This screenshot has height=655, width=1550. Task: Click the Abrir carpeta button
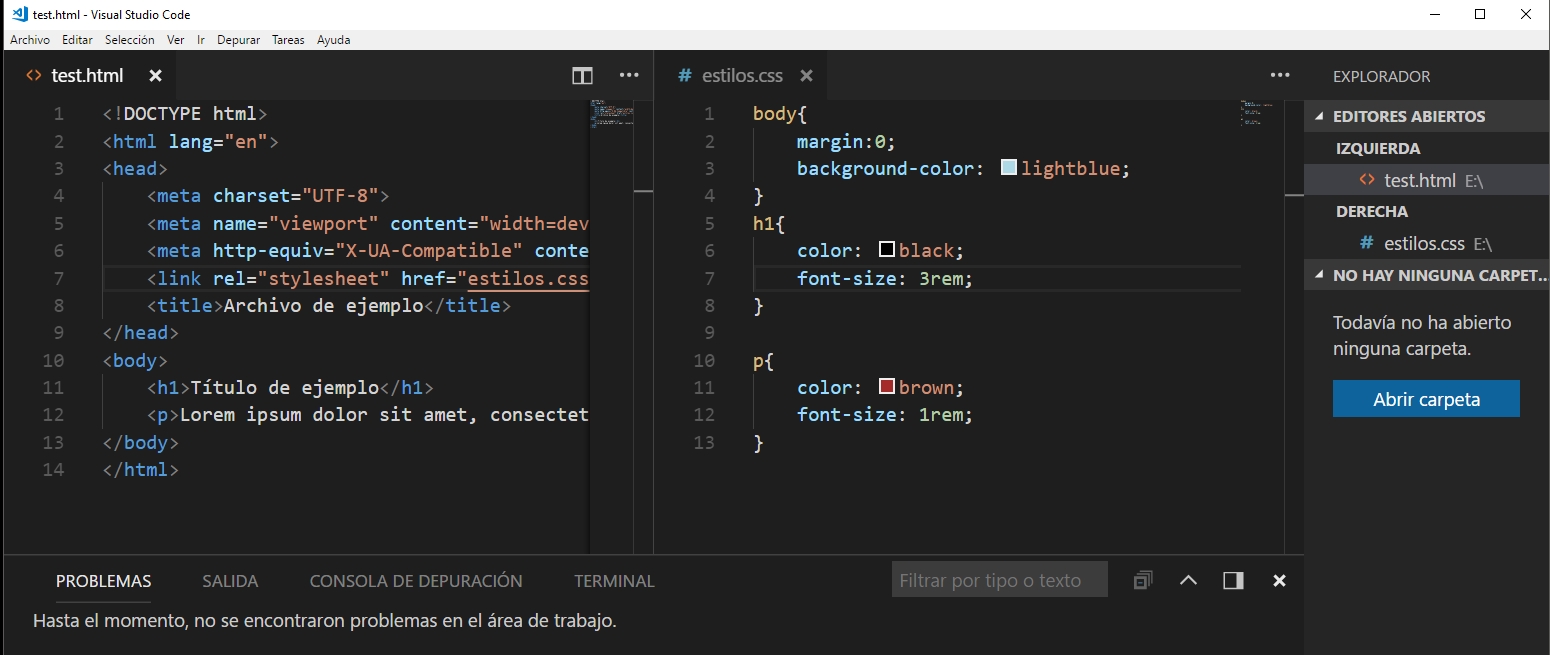tap(1425, 399)
